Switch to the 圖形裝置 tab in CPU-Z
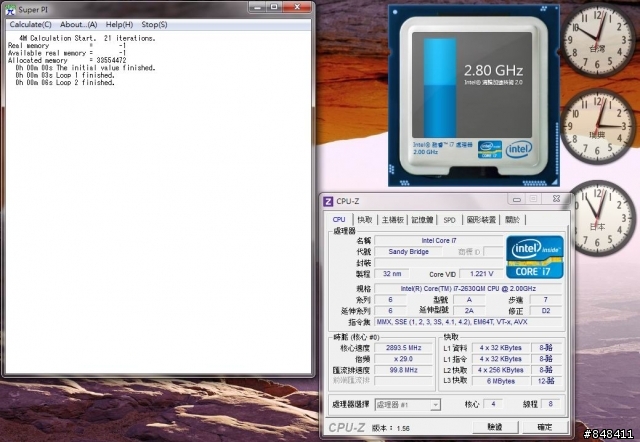Image resolution: width=640 pixels, height=442 pixels. (481, 220)
